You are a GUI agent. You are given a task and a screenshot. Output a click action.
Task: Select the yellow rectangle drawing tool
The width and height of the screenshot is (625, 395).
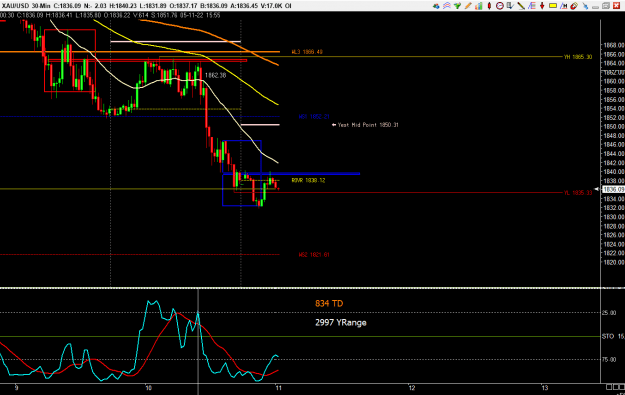pyautogui.click(x=553, y=6)
